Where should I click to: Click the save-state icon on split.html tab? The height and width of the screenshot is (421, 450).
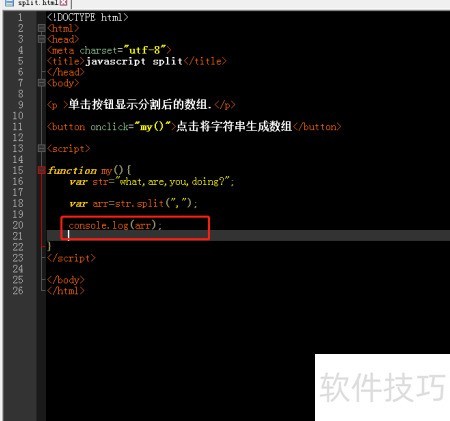coord(9,3)
